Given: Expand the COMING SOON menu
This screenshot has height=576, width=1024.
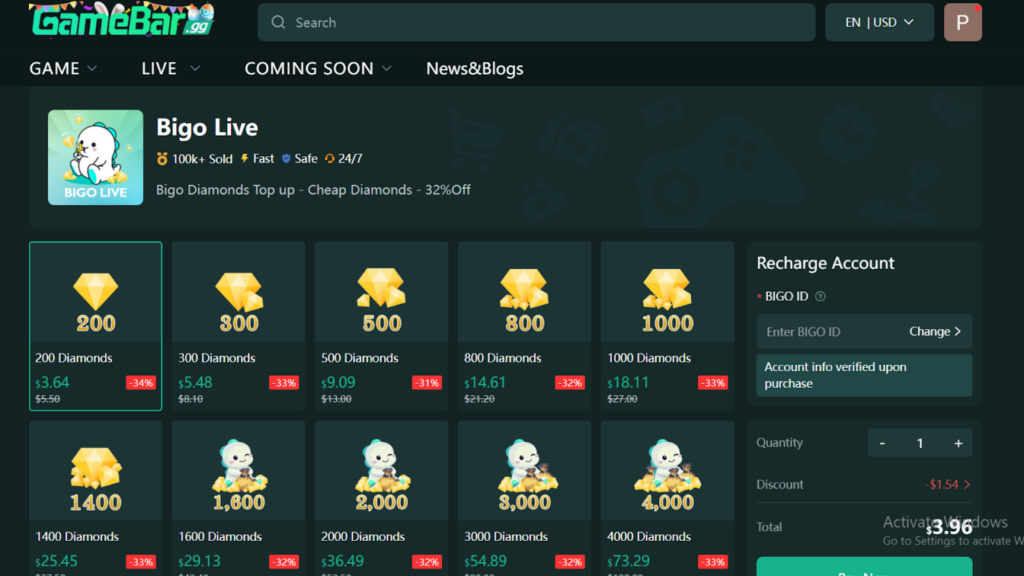Looking at the screenshot, I should tap(317, 68).
